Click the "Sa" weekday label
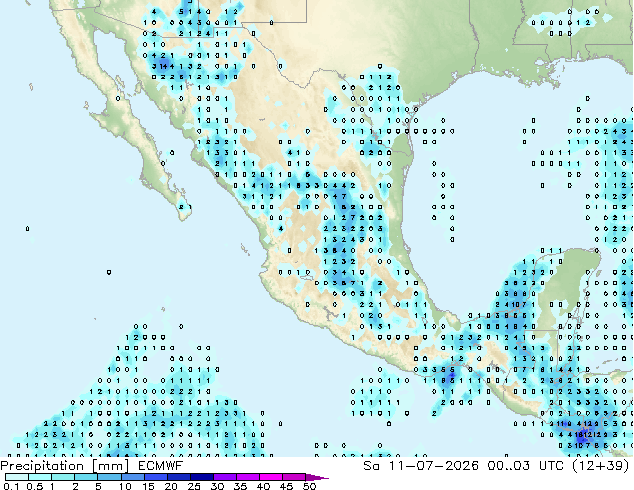 [x=371, y=466]
